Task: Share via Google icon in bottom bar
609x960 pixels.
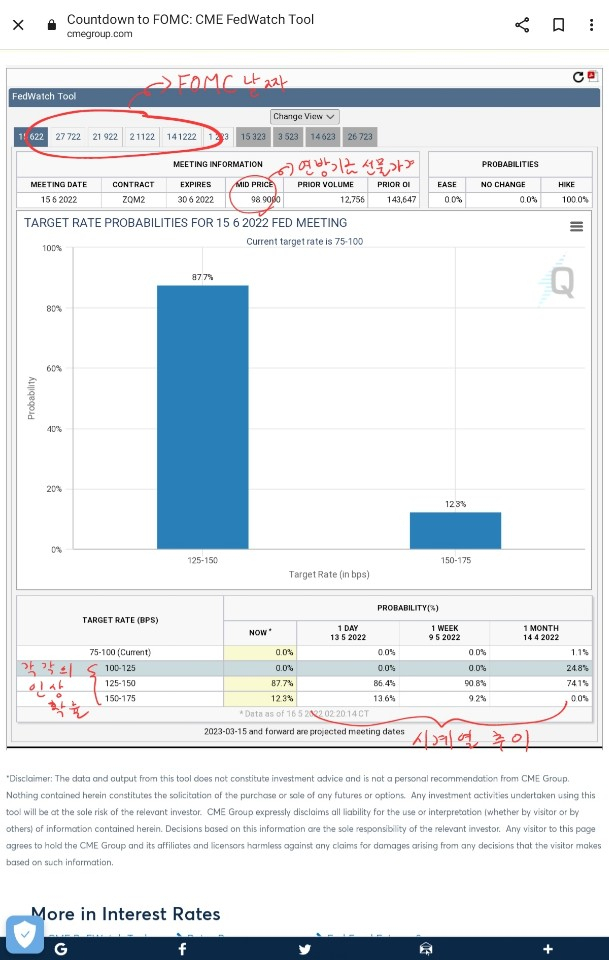Action: [61, 949]
